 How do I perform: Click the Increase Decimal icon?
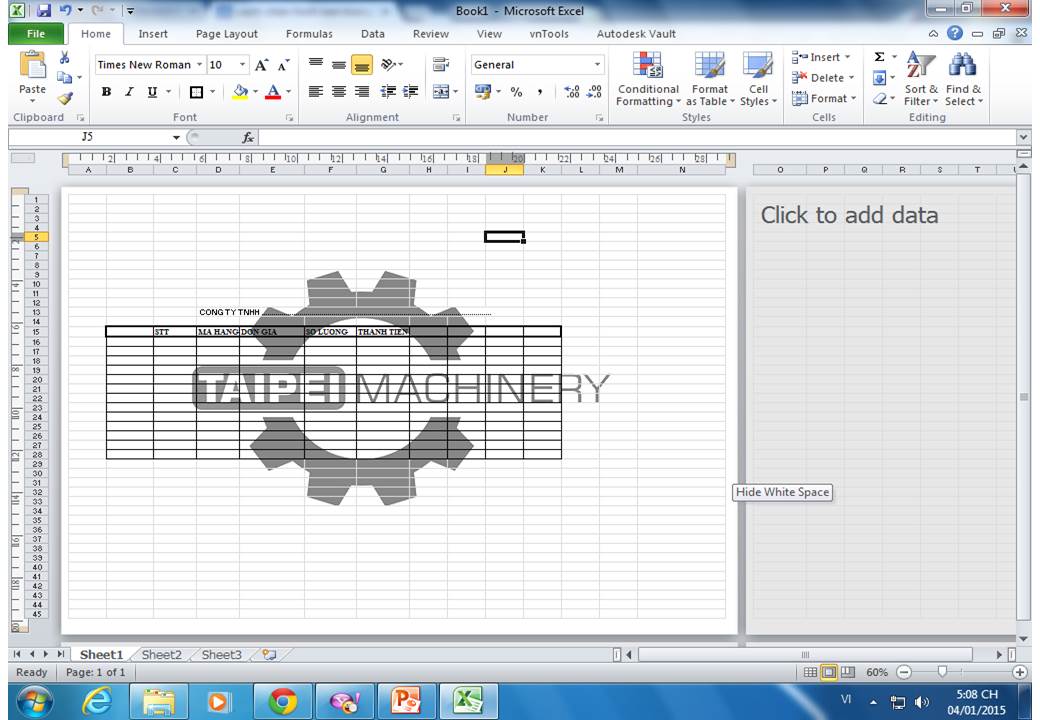pos(572,92)
